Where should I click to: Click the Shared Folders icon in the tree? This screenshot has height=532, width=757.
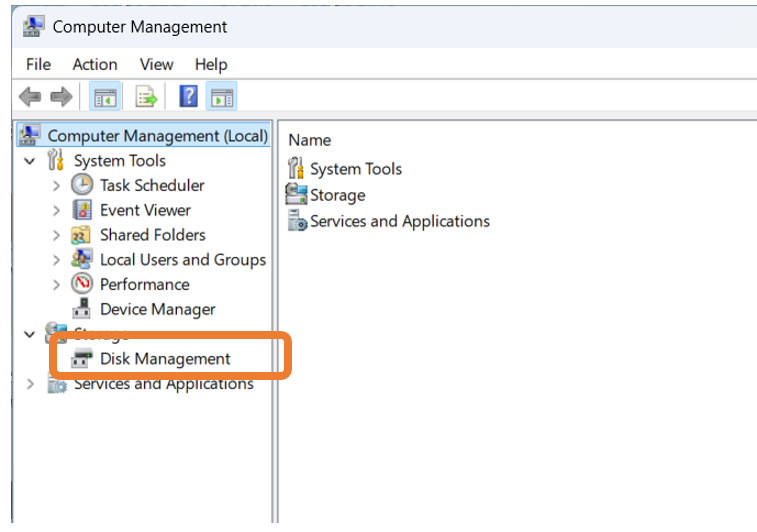82,235
